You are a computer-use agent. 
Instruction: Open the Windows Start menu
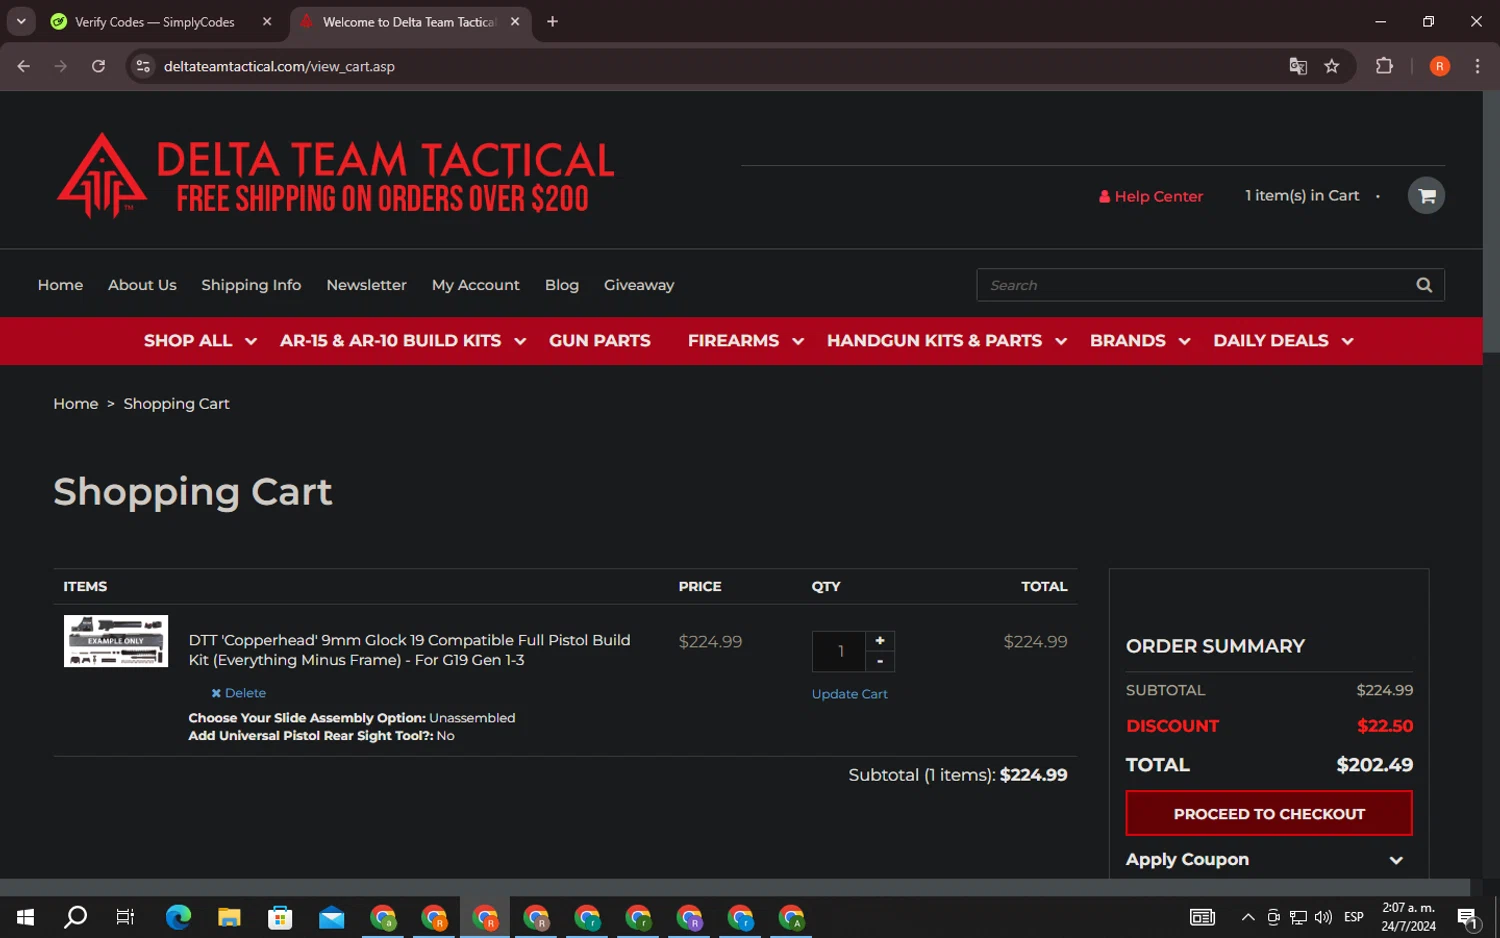[x=26, y=917]
